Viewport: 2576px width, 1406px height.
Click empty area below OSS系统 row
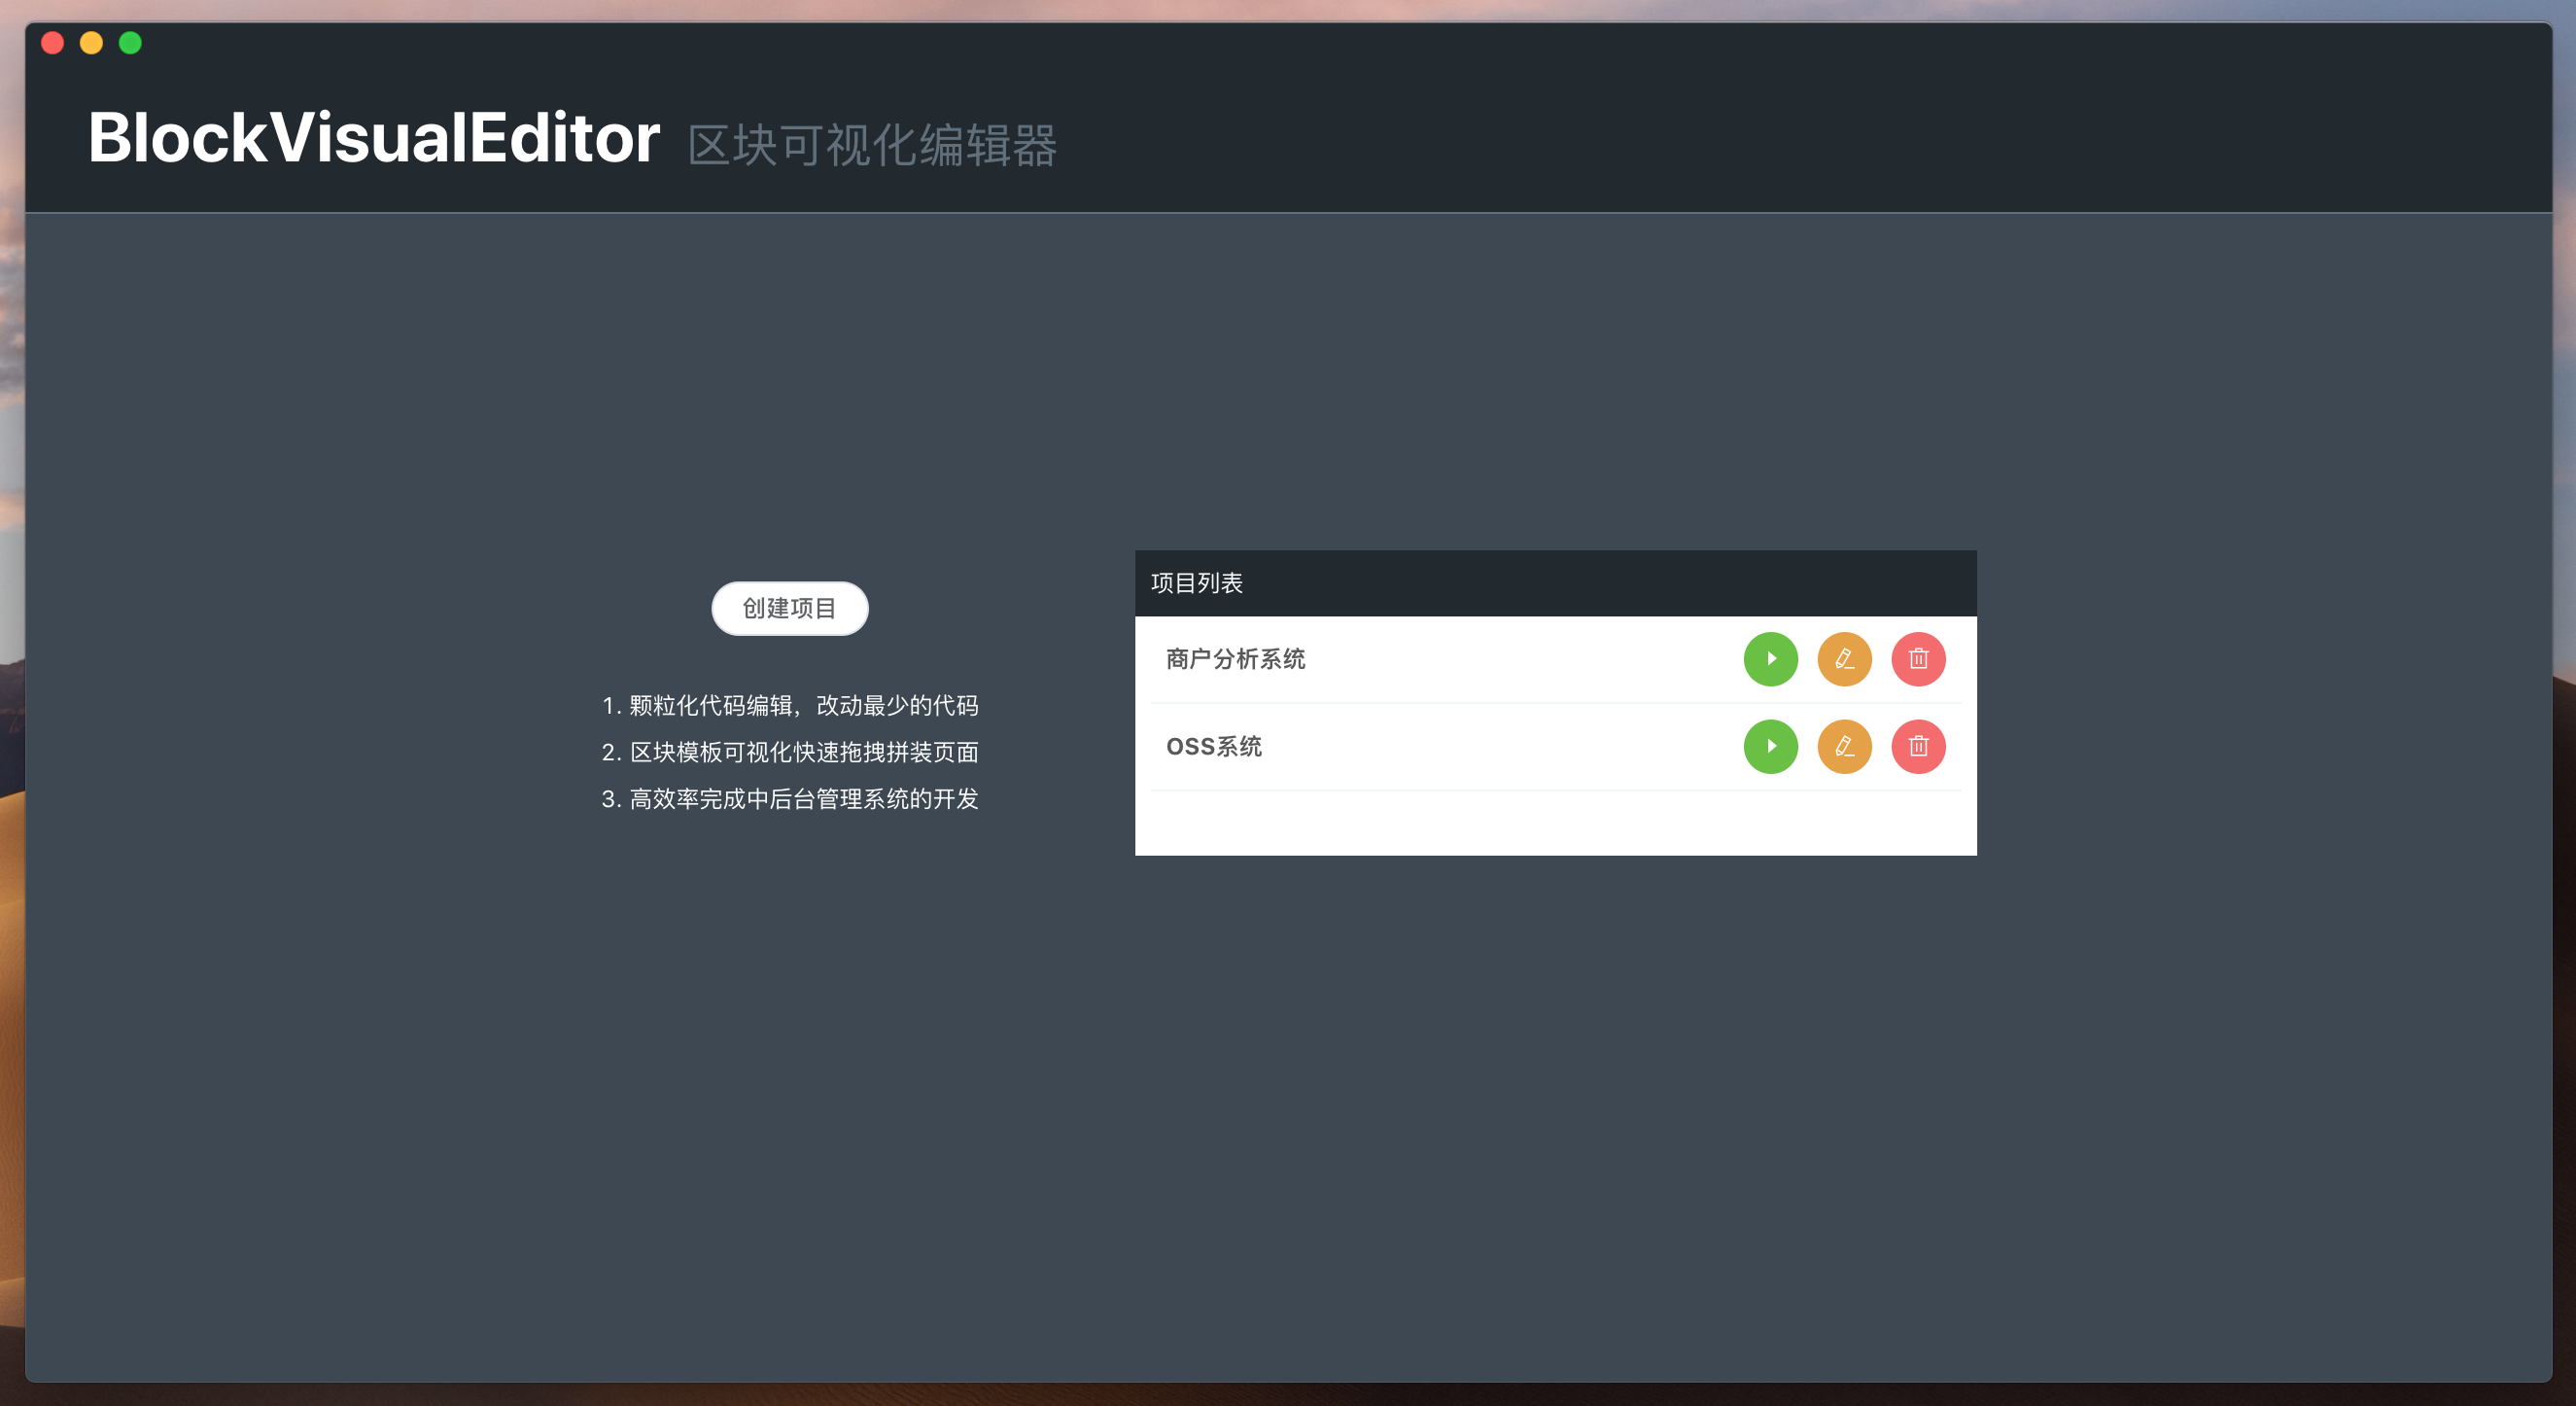coord(1554,823)
